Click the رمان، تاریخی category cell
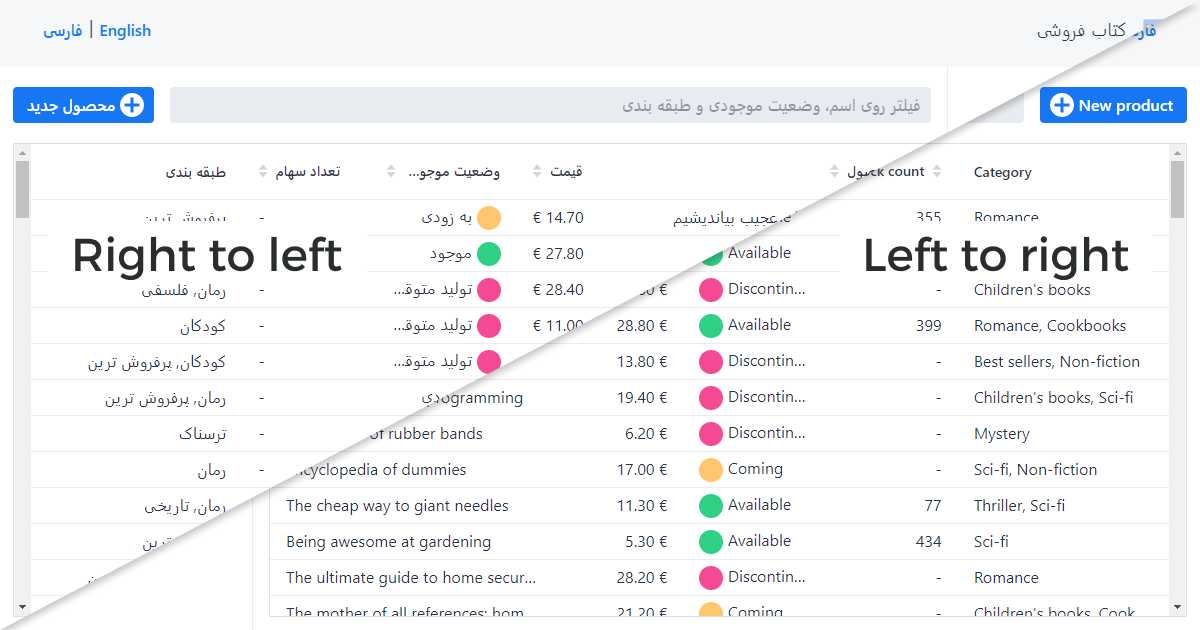This screenshot has width=1200, height=630. pos(185,506)
